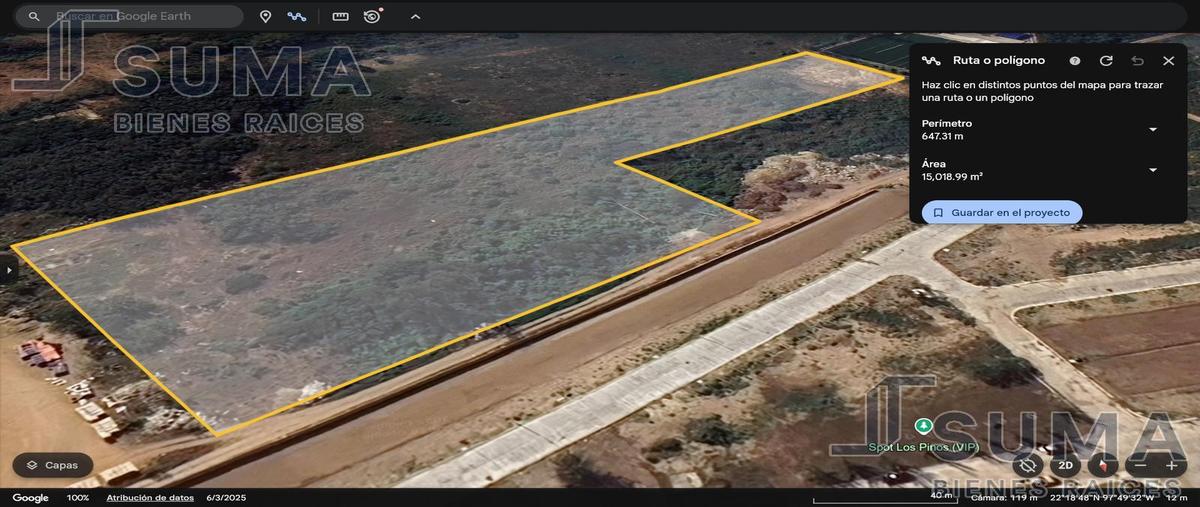The image size is (1200, 507).
Task: Click the 12 m elevation readout
Action: coord(1176,497)
